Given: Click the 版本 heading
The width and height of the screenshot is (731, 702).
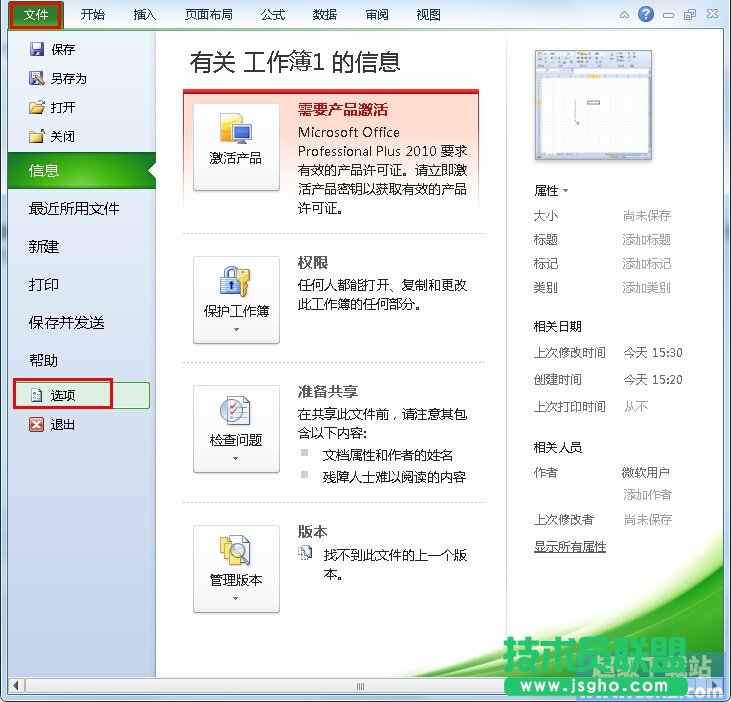Looking at the screenshot, I should [313, 531].
